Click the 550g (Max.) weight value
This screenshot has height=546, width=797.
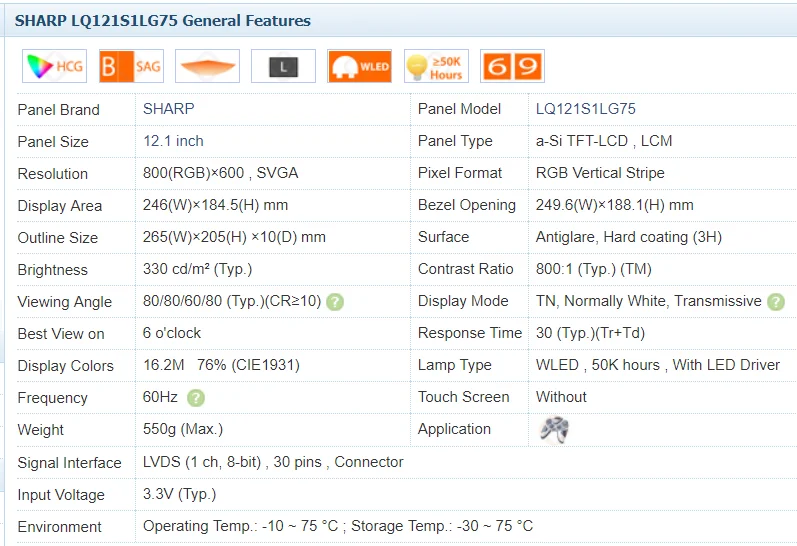pyautogui.click(x=183, y=429)
